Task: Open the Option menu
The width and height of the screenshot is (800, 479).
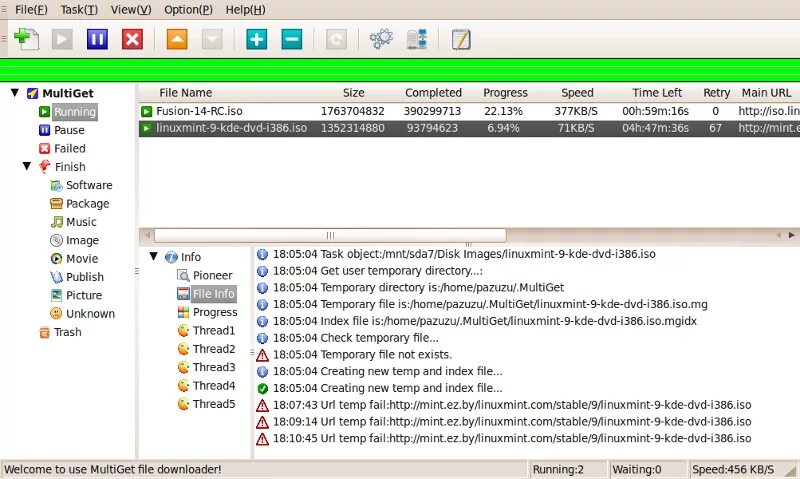Action: (188, 10)
